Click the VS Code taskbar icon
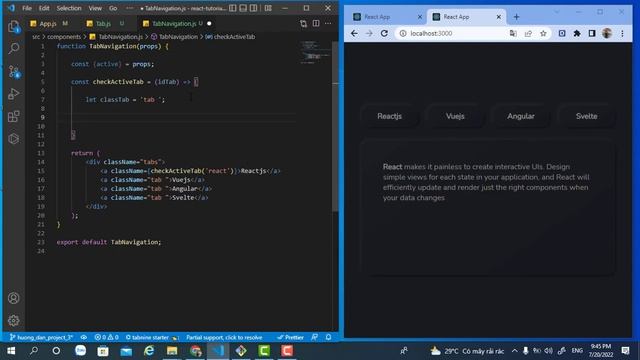Image resolution: width=640 pixels, height=360 pixels. click(x=218, y=351)
